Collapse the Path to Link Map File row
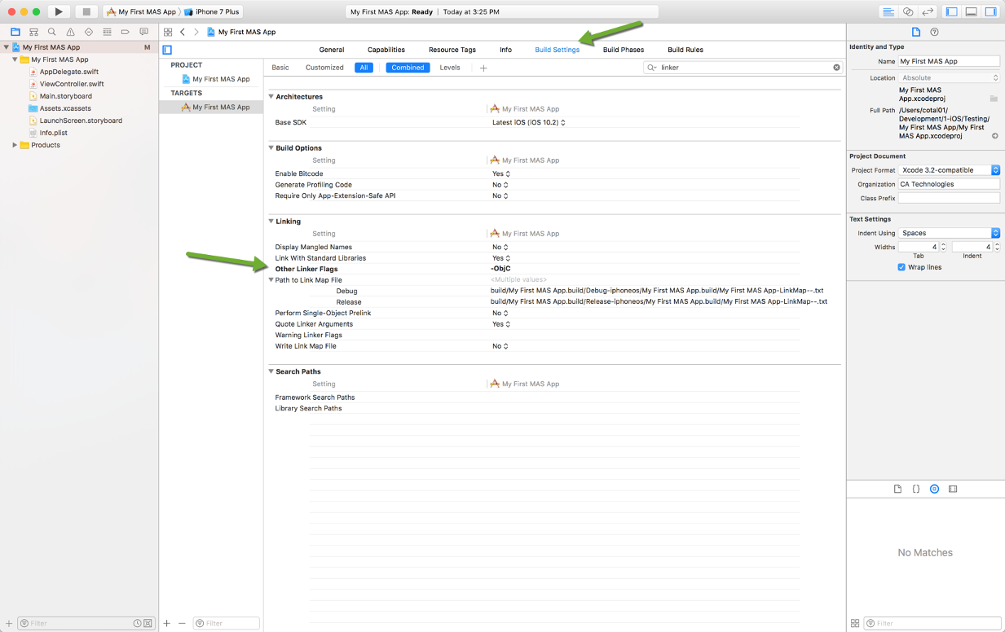 (x=271, y=280)
